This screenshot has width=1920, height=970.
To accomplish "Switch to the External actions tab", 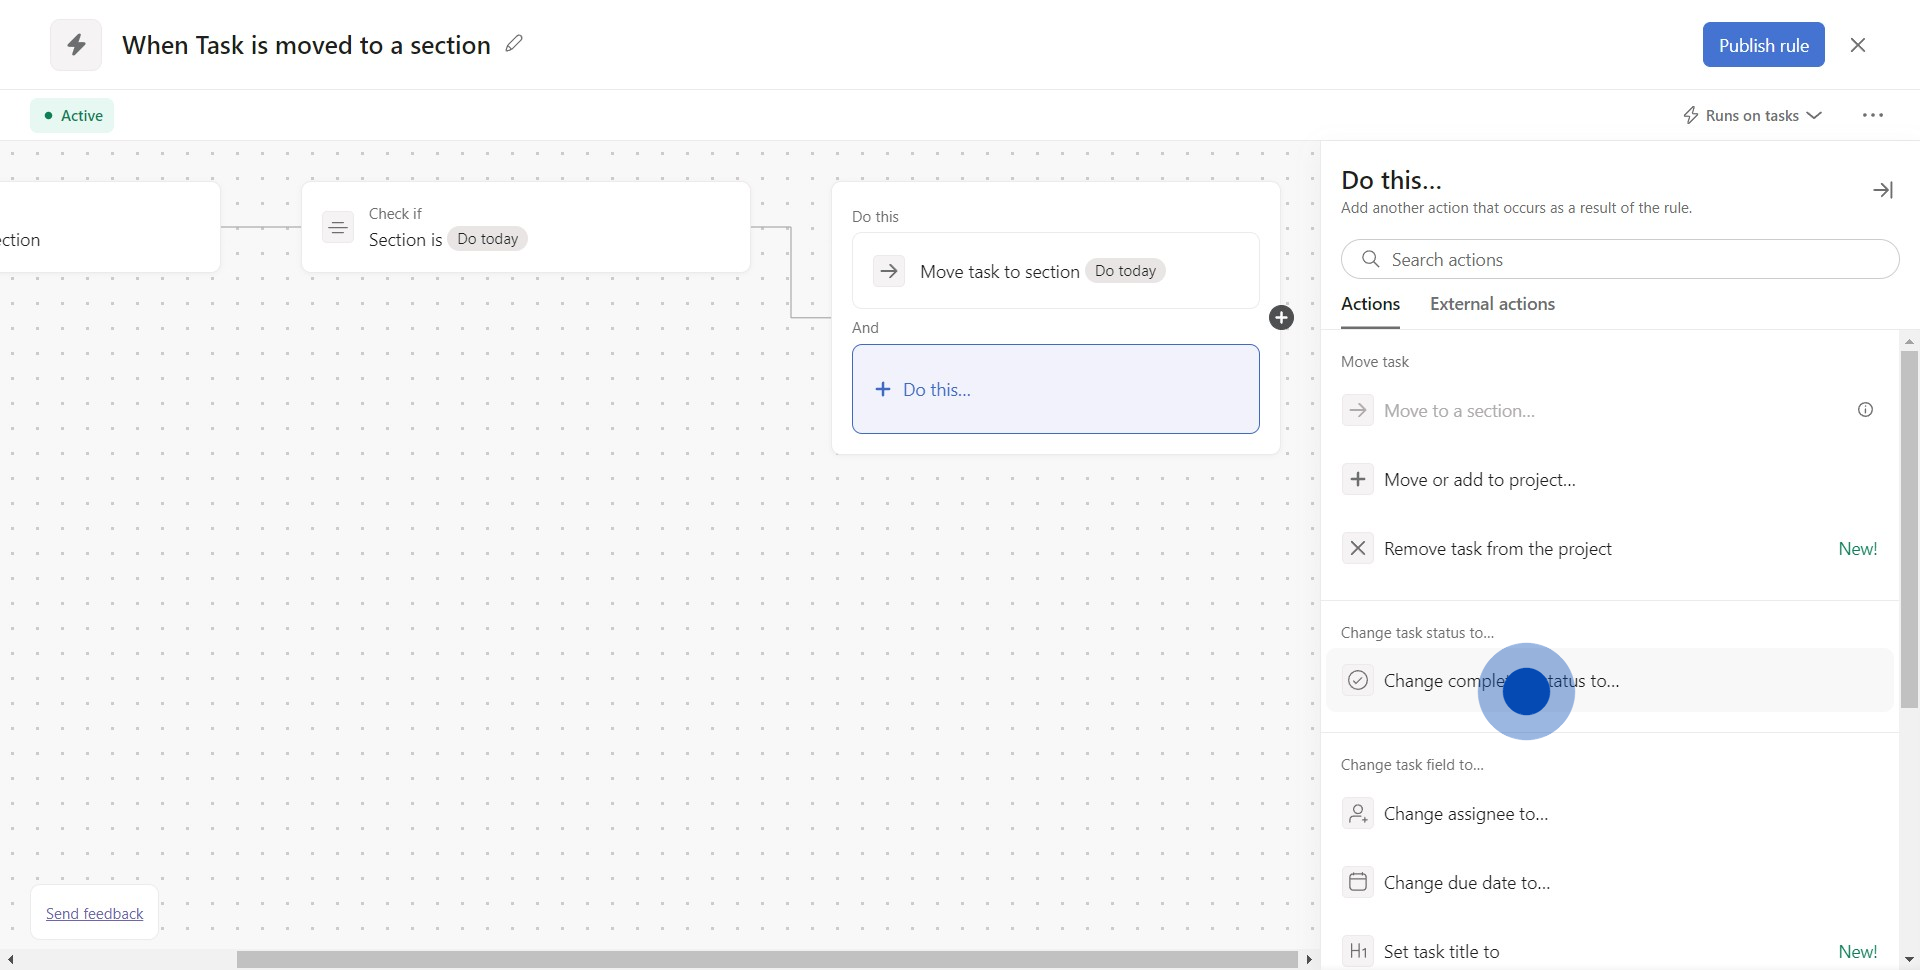I will pos(1492,304).
